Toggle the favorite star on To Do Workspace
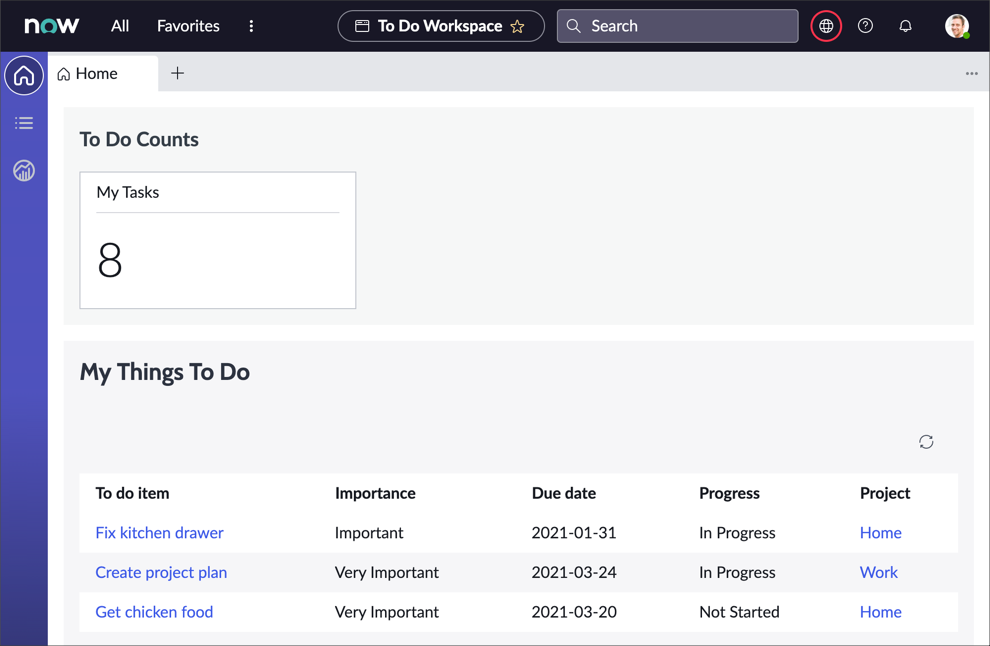This screenshot has height=646, width=990. (x=517, y=26)
